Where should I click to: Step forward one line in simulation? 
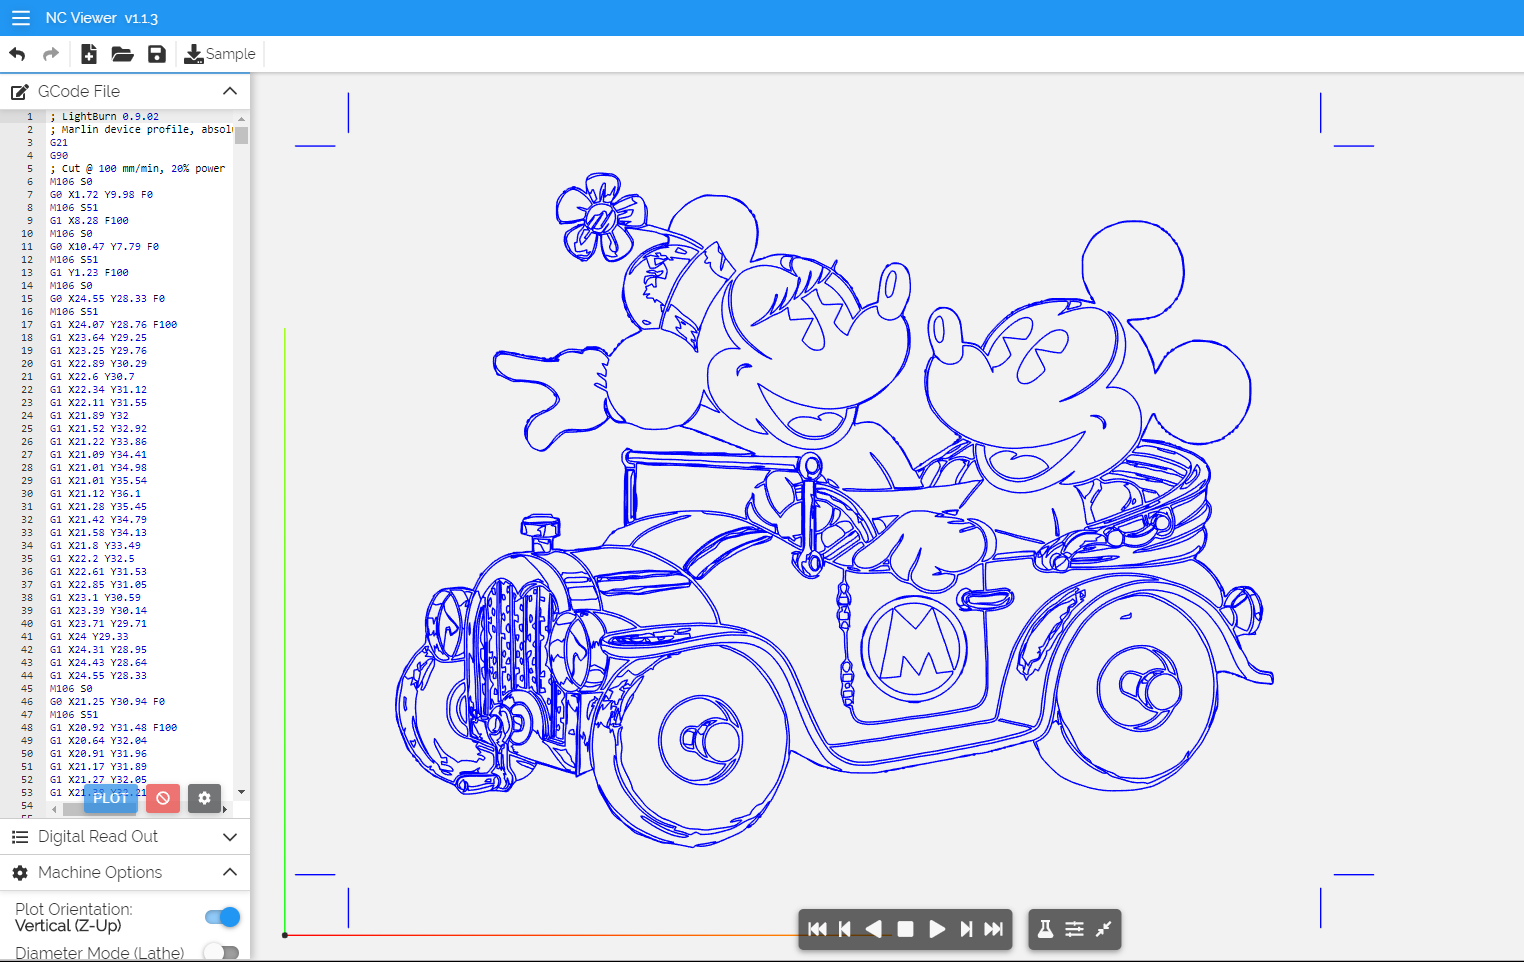966,929
